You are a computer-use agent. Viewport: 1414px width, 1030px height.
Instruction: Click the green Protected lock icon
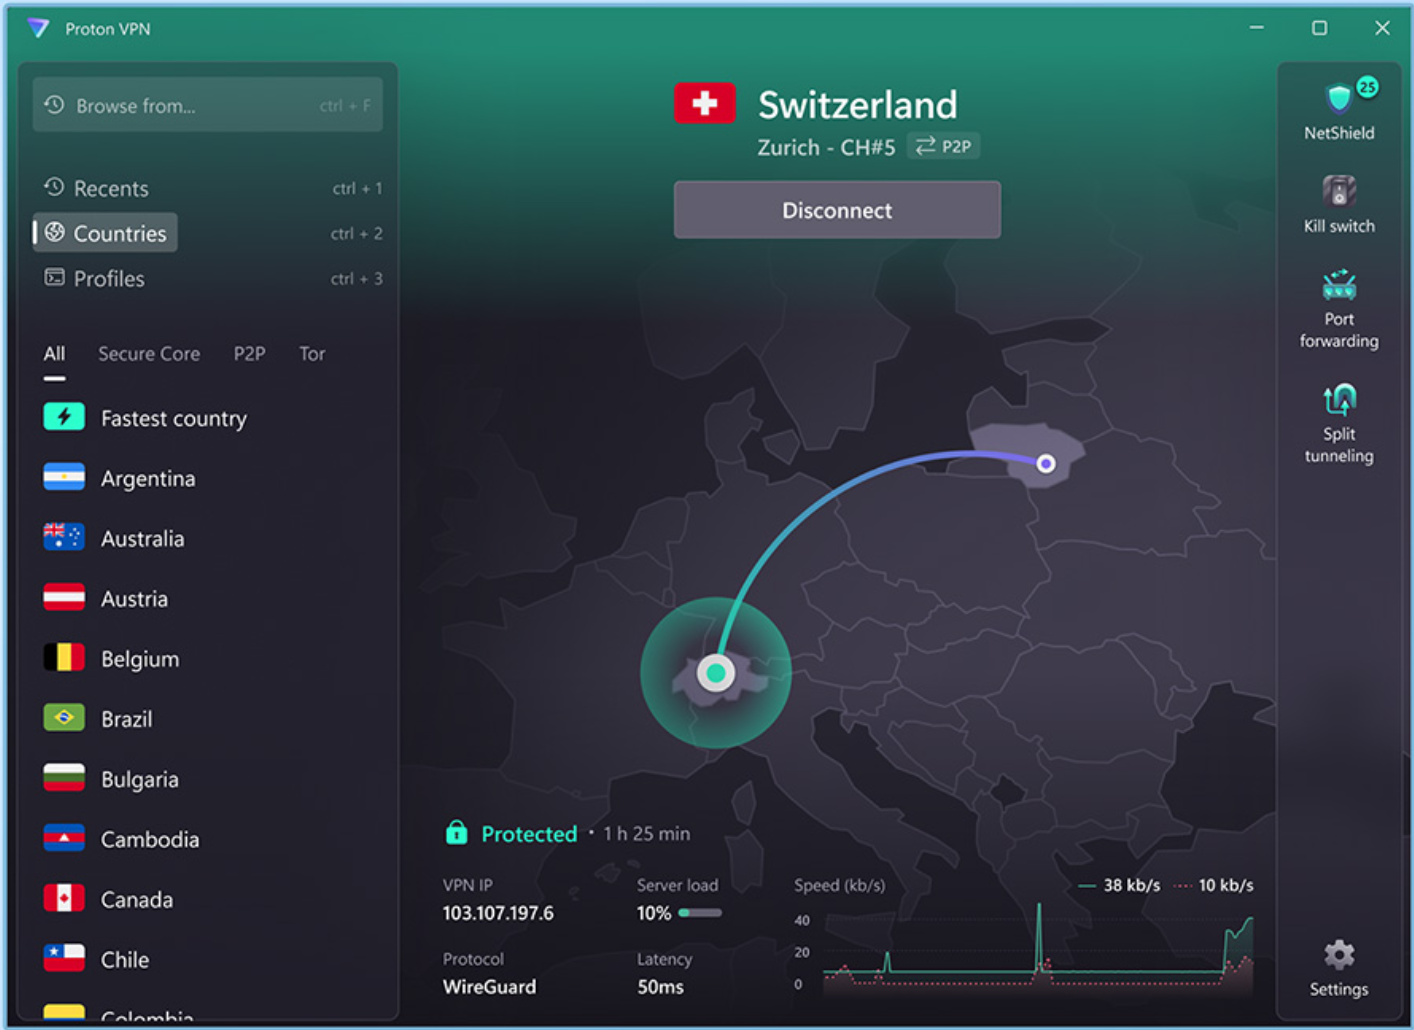456,832
